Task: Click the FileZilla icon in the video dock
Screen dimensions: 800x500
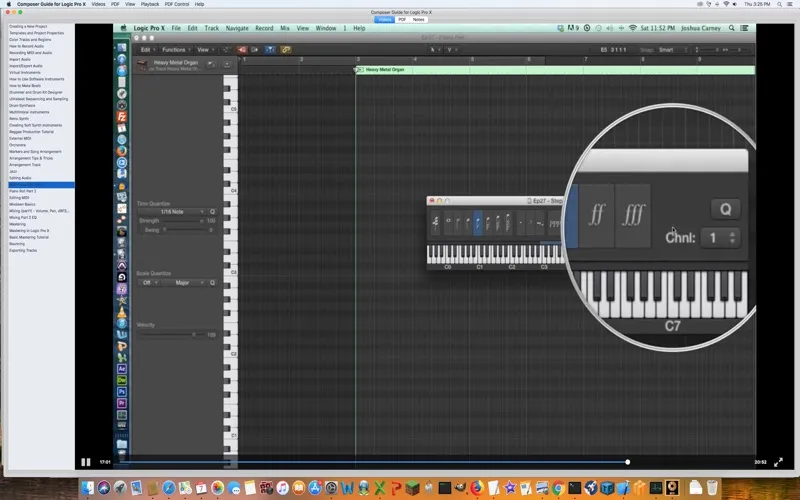Action: click(121, 116)
